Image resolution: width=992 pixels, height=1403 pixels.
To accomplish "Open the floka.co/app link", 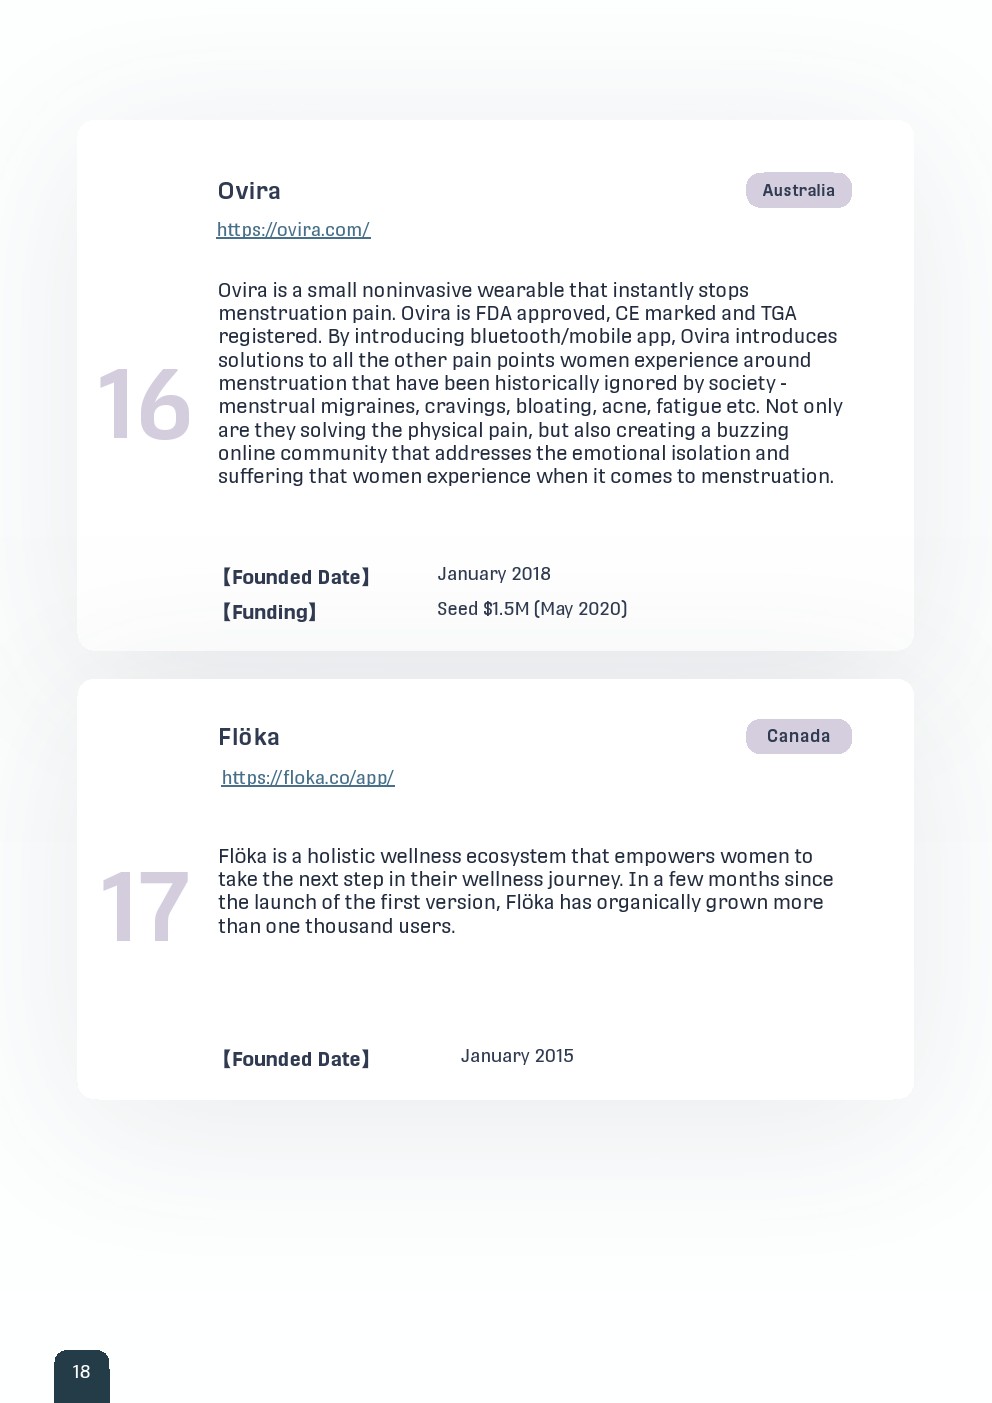I will pos(308,777).
